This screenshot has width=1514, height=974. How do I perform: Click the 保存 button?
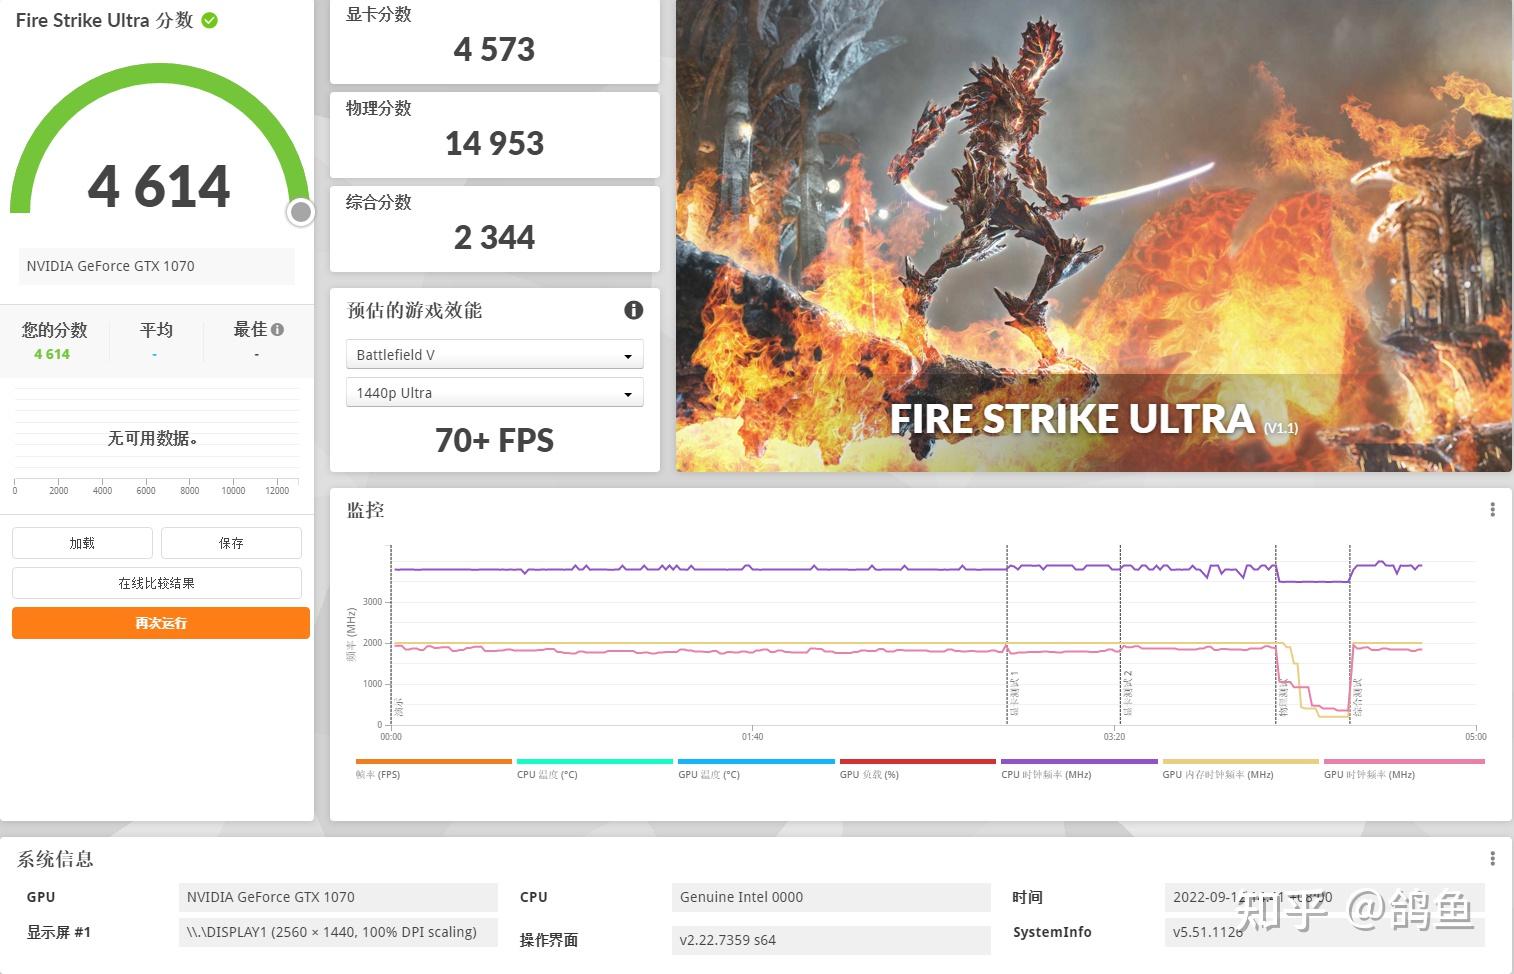(x=231, y=543)
